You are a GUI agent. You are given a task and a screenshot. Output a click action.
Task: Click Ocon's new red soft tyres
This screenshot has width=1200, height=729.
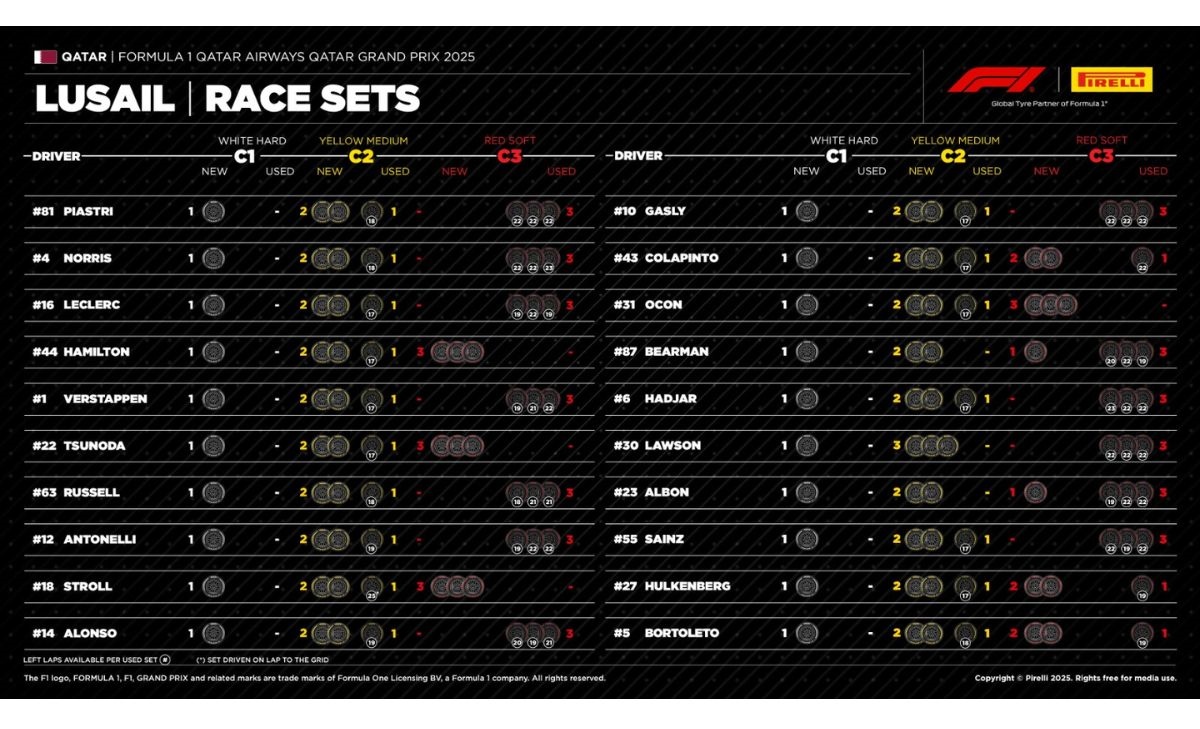tap(1050, 305)
